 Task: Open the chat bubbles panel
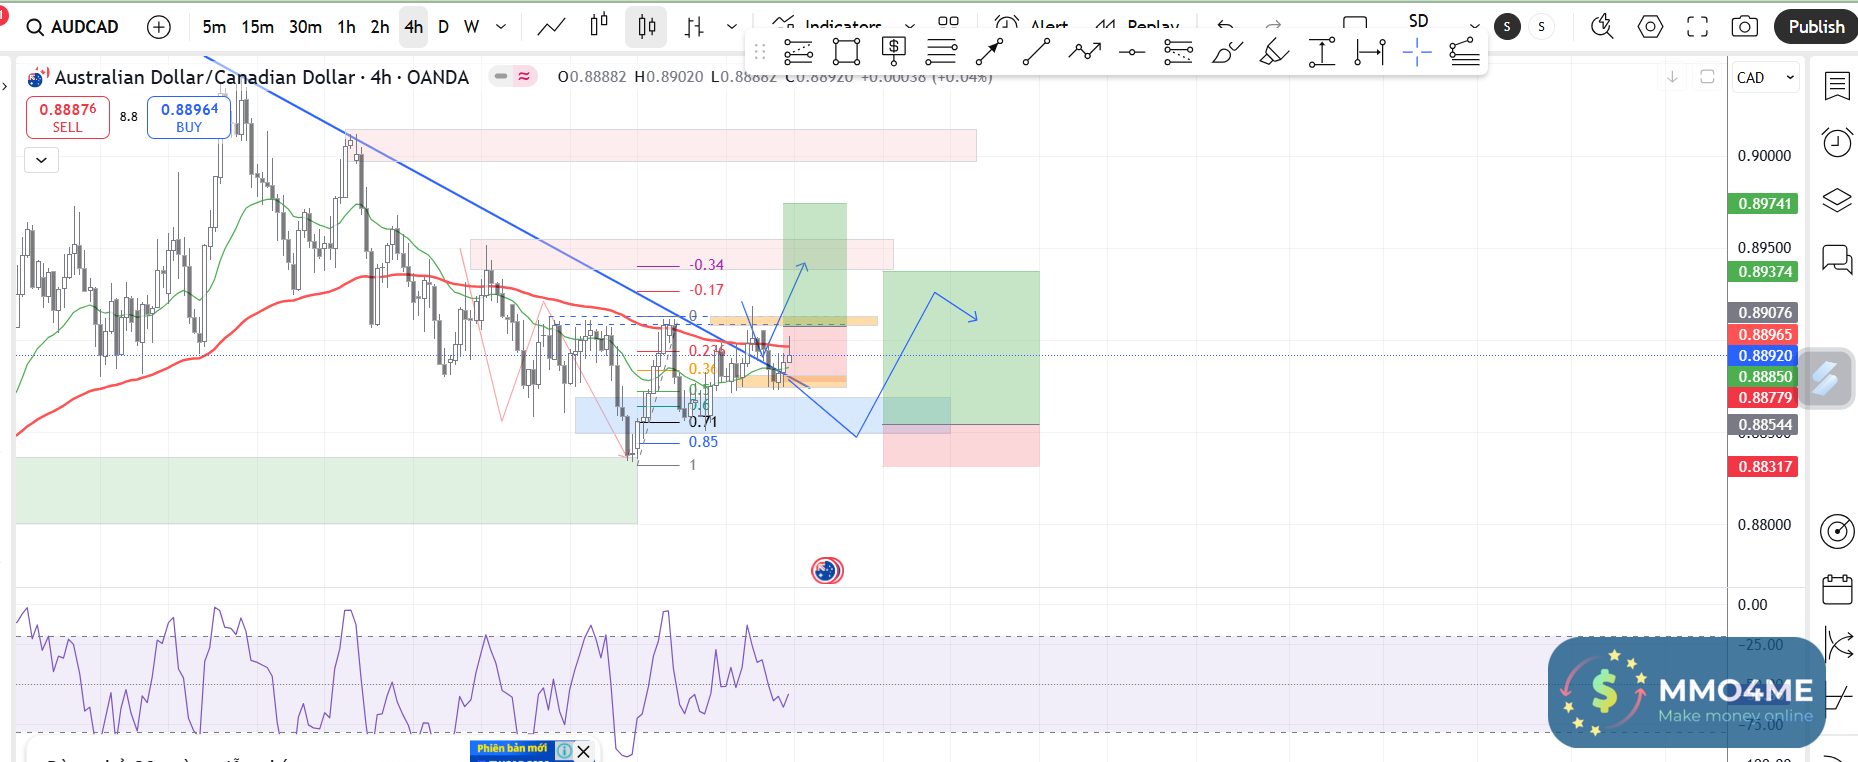pyautogui.click(x=1837, y=259)
